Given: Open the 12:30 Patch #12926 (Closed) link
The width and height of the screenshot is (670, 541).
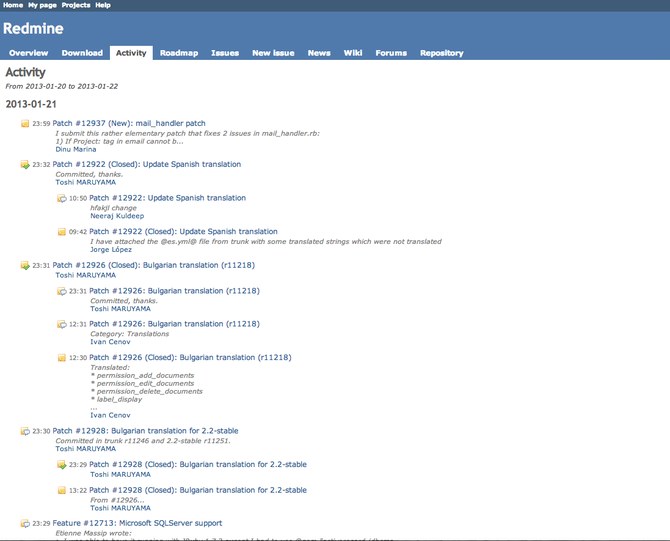Looking at the screenshot, I should click(190, 358).
